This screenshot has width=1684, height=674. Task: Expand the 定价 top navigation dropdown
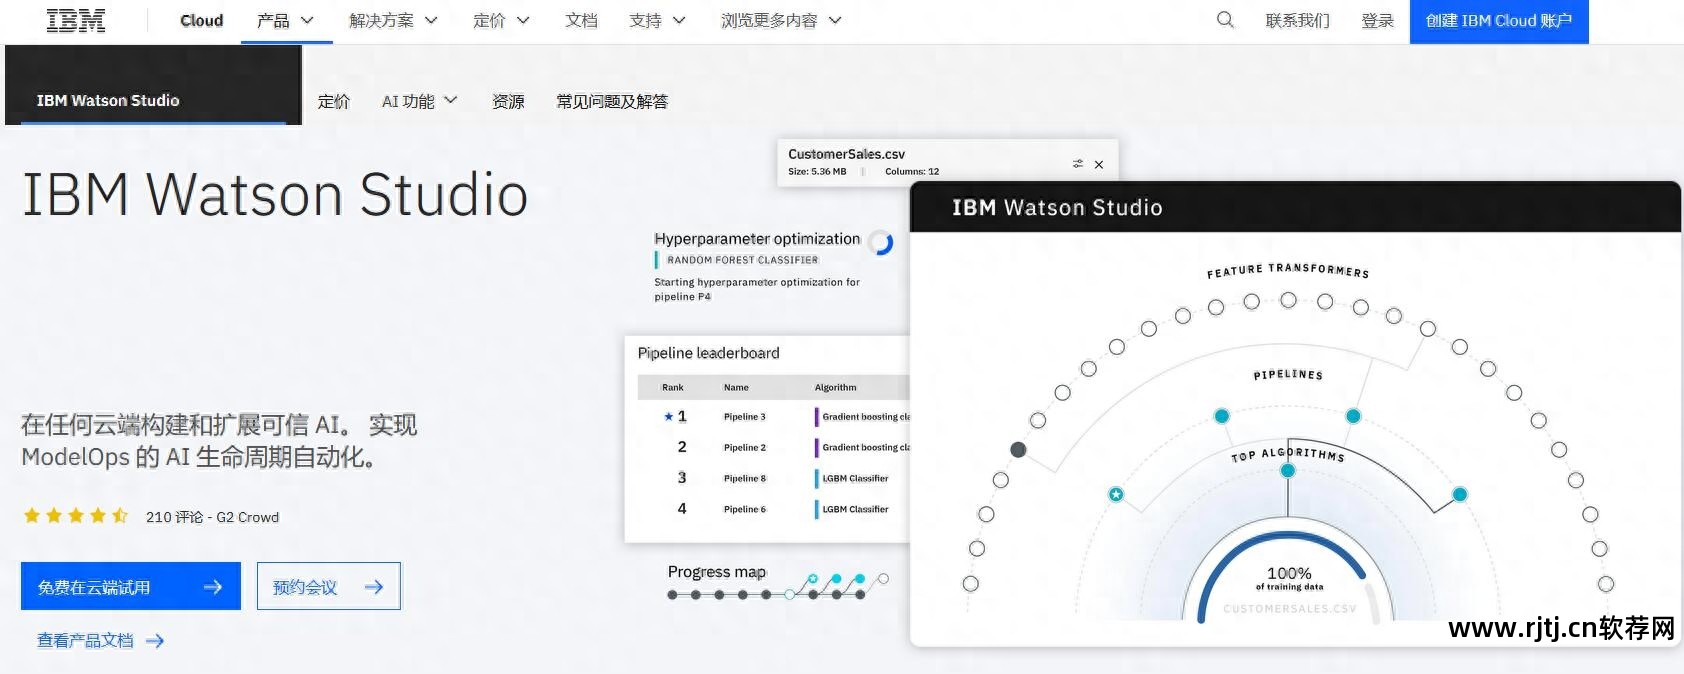pyautogui.click(x=501, y=20)
